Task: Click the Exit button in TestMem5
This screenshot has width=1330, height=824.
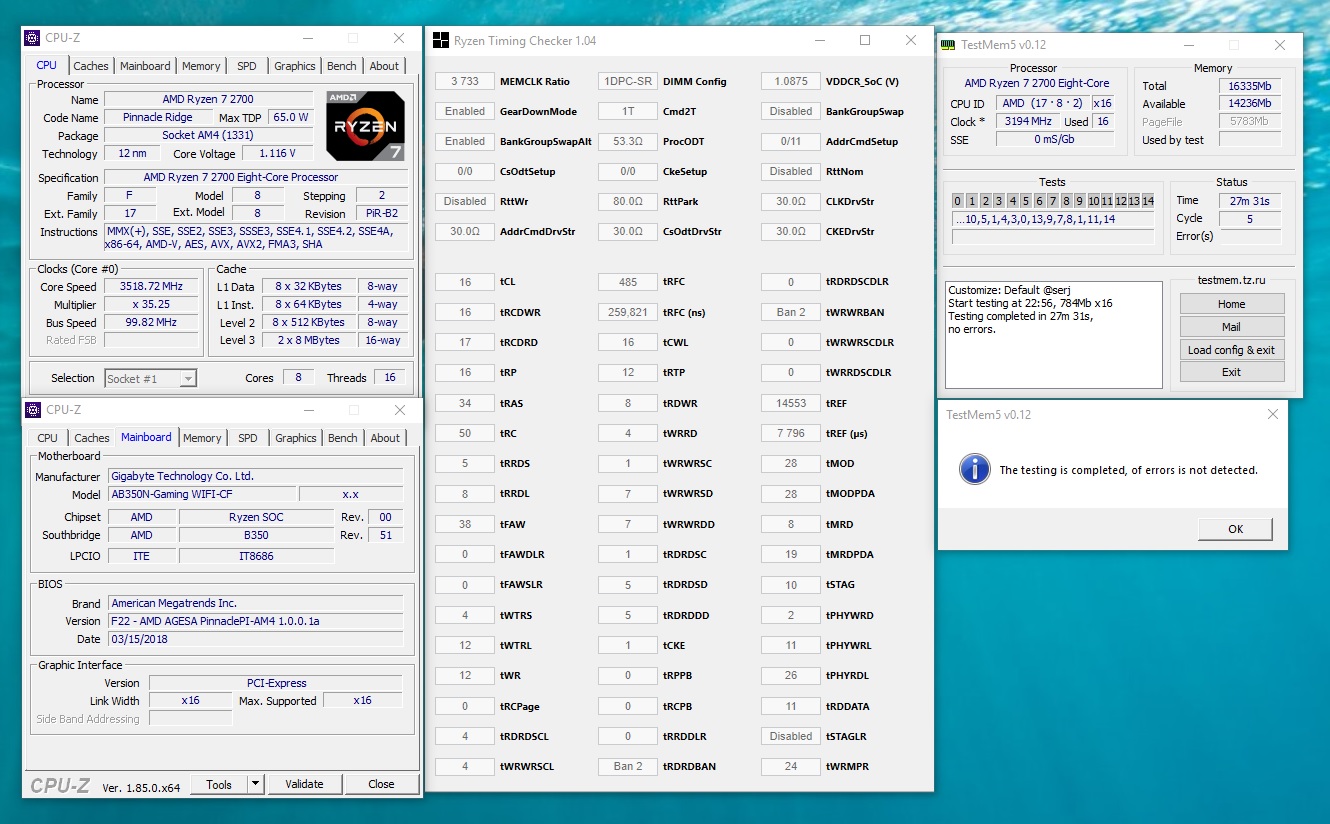Action: click(x=1232, y=372)
